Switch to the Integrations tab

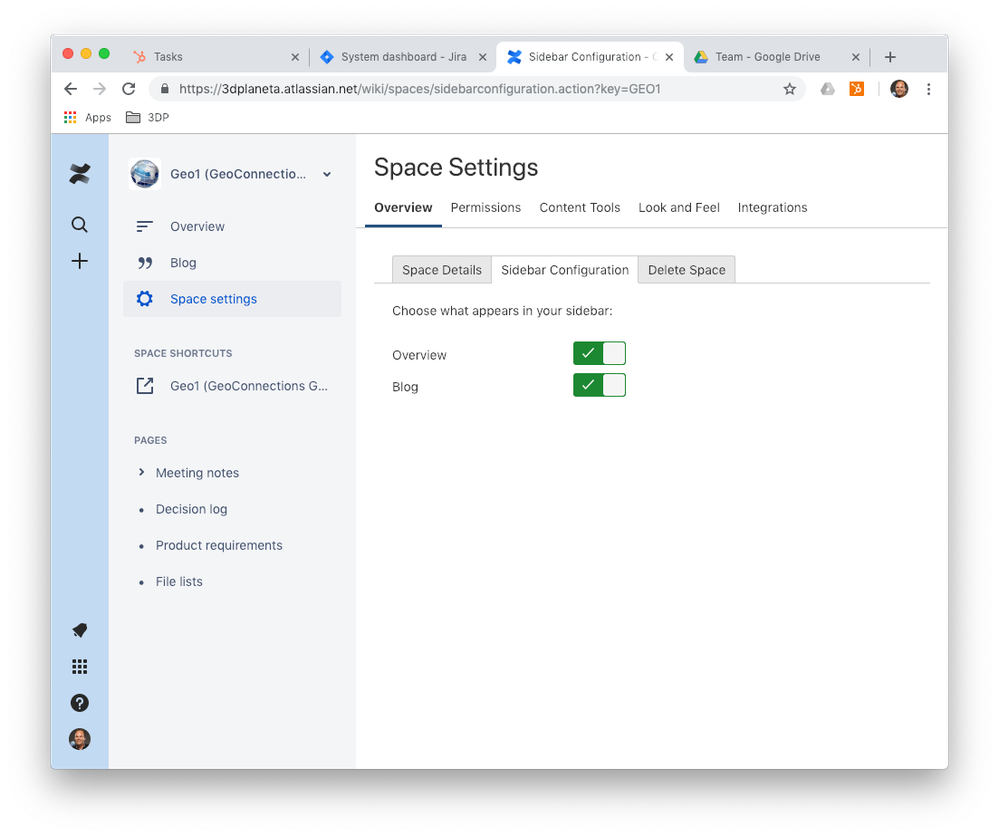click(772, 208)
